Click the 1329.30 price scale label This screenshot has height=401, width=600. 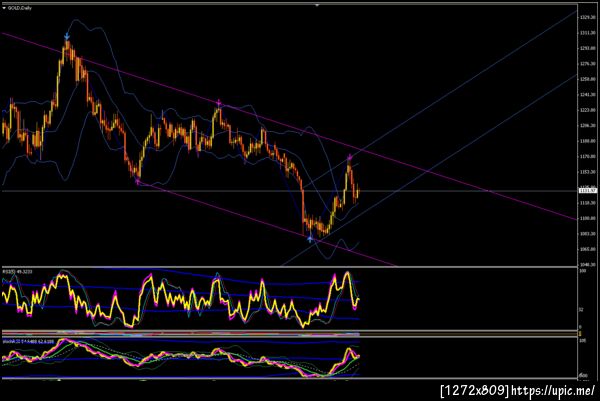588,18
